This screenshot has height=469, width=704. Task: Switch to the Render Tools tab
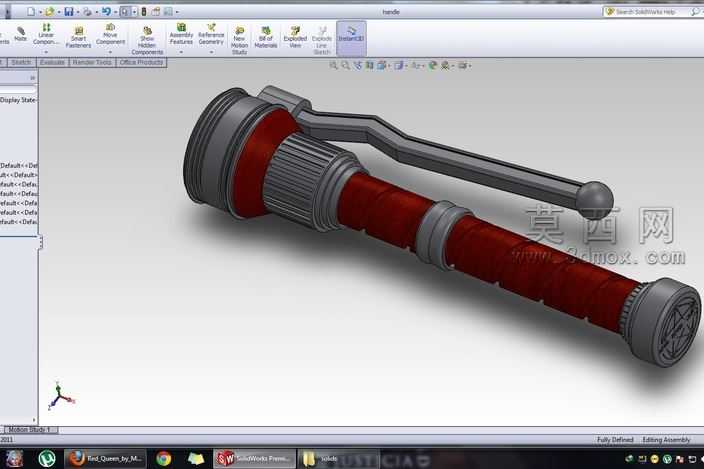click(x=92, y=62)
